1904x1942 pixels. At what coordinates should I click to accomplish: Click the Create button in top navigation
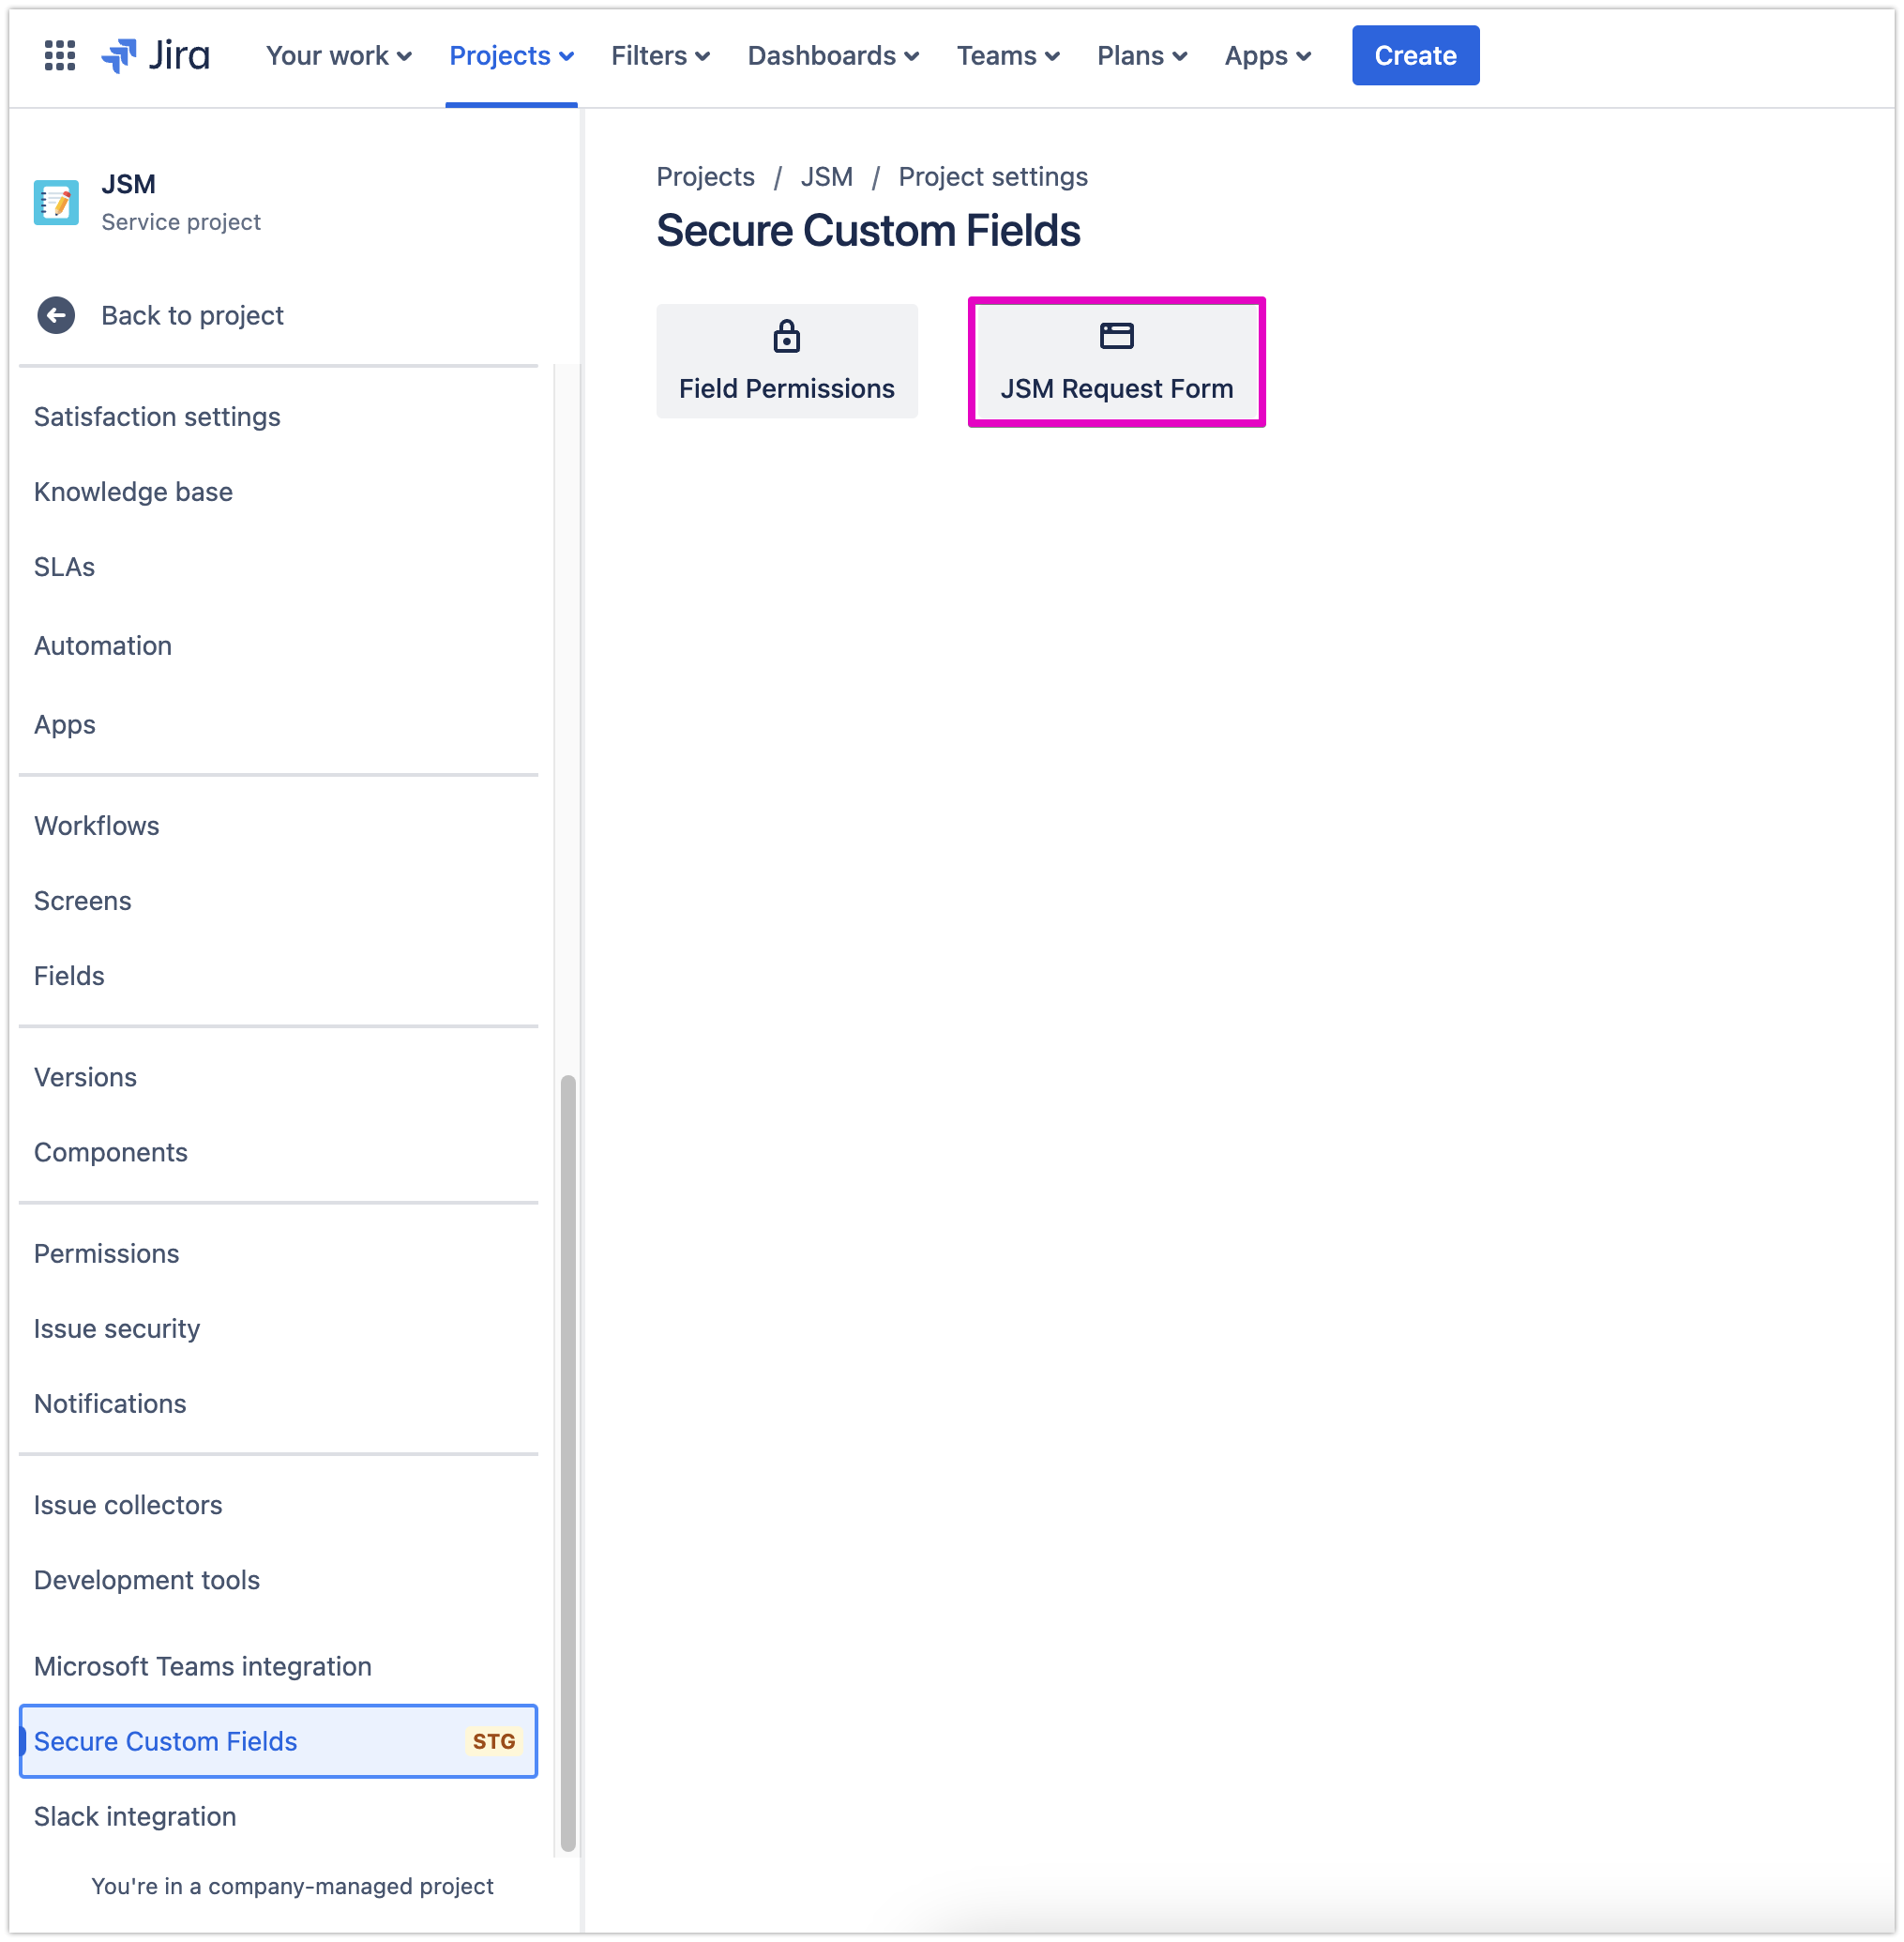click(1415, 54)
